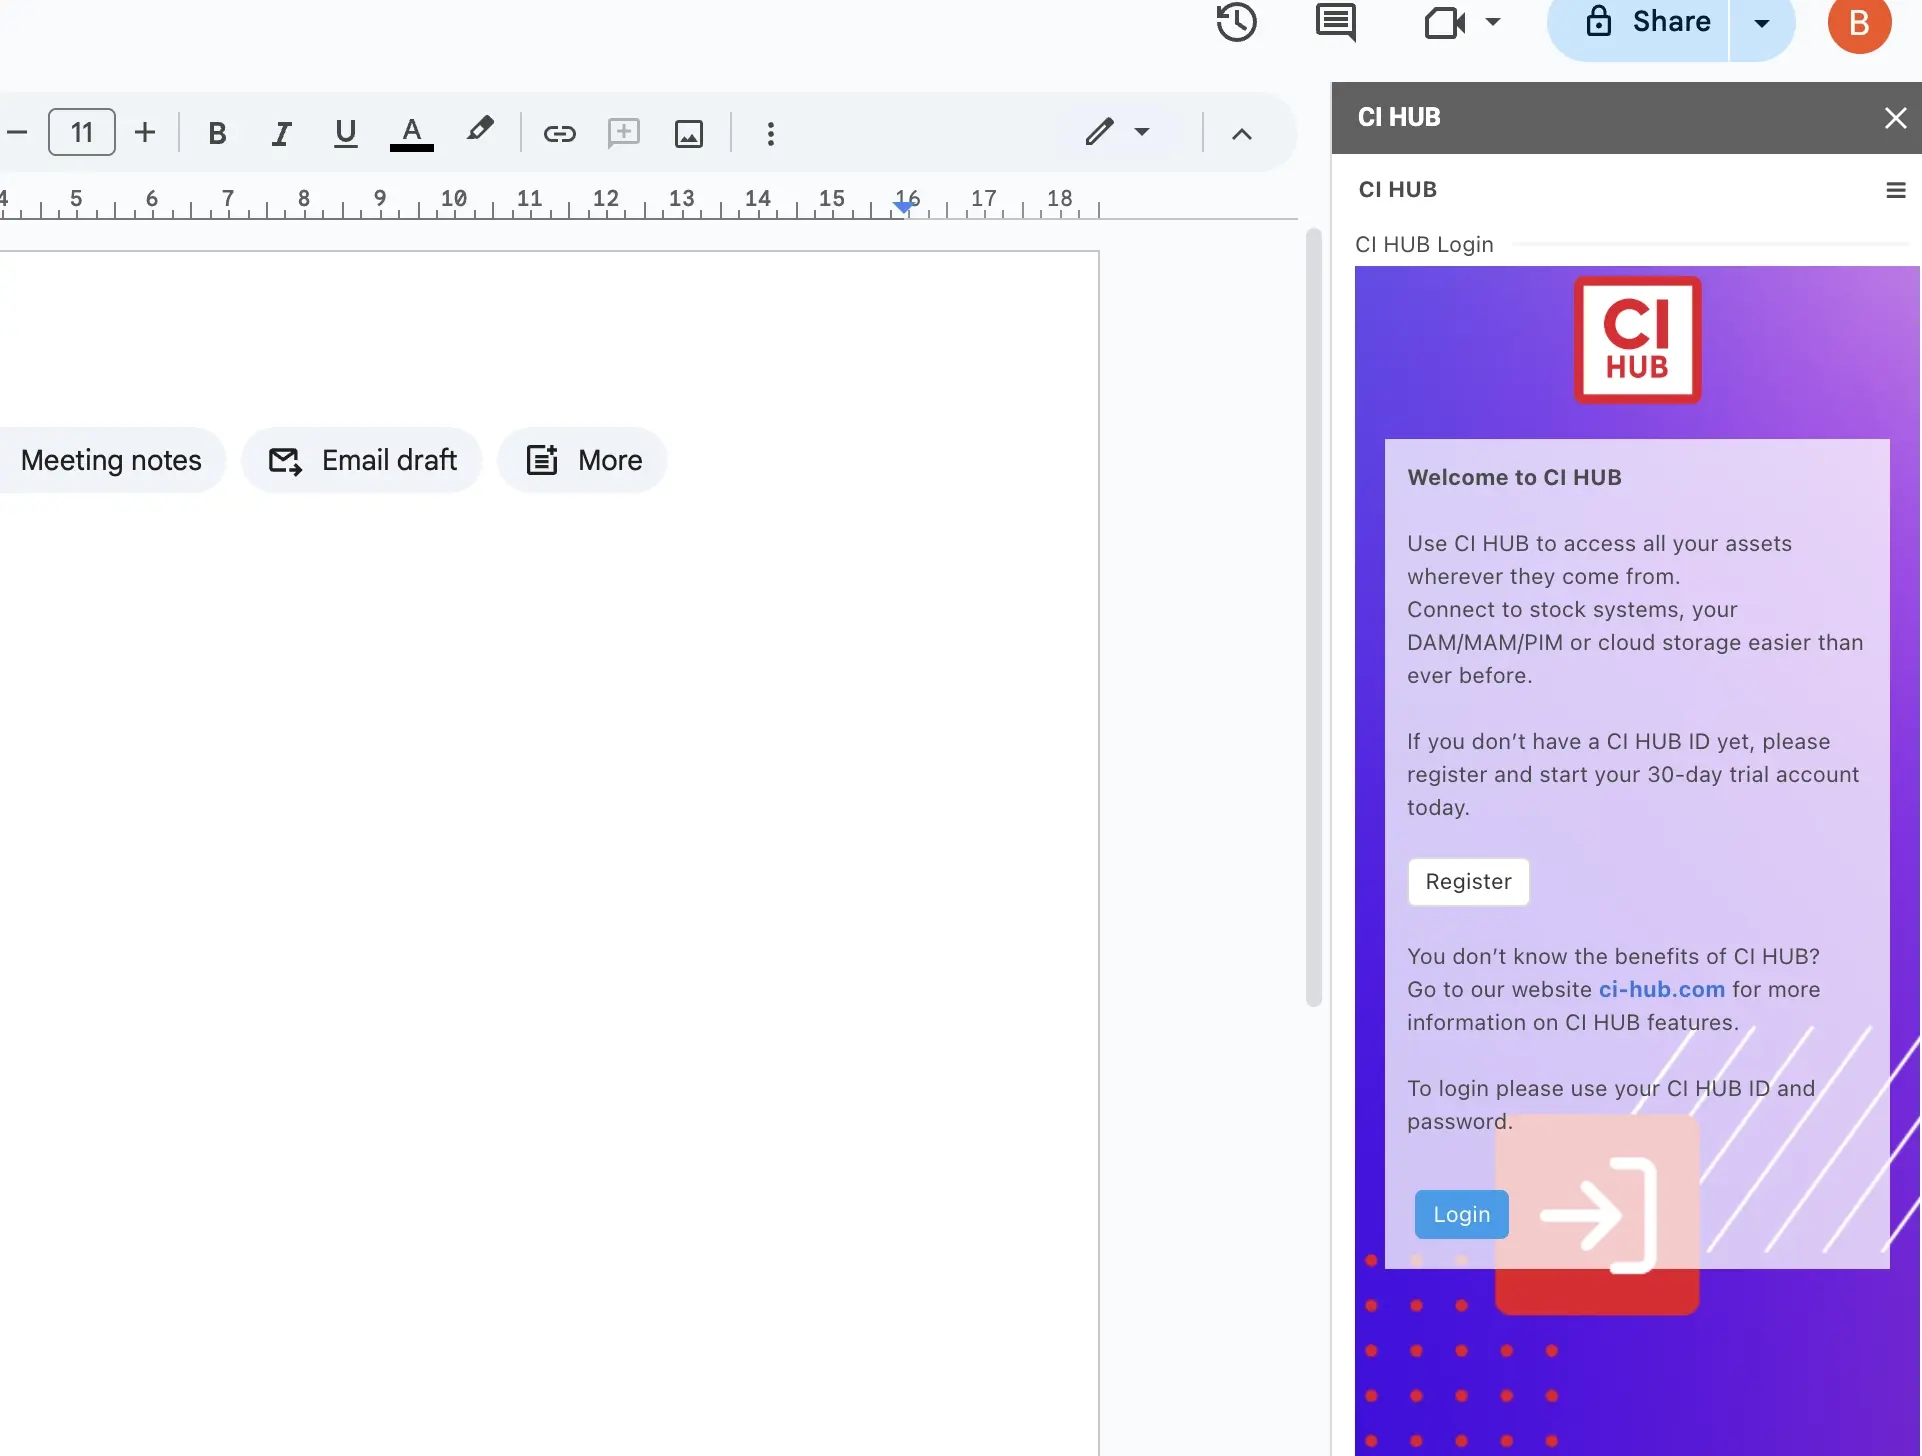This screenshot has height=1456, width=1922.
Task: Open the account avatar B
Action: [x=1859, y=22]
